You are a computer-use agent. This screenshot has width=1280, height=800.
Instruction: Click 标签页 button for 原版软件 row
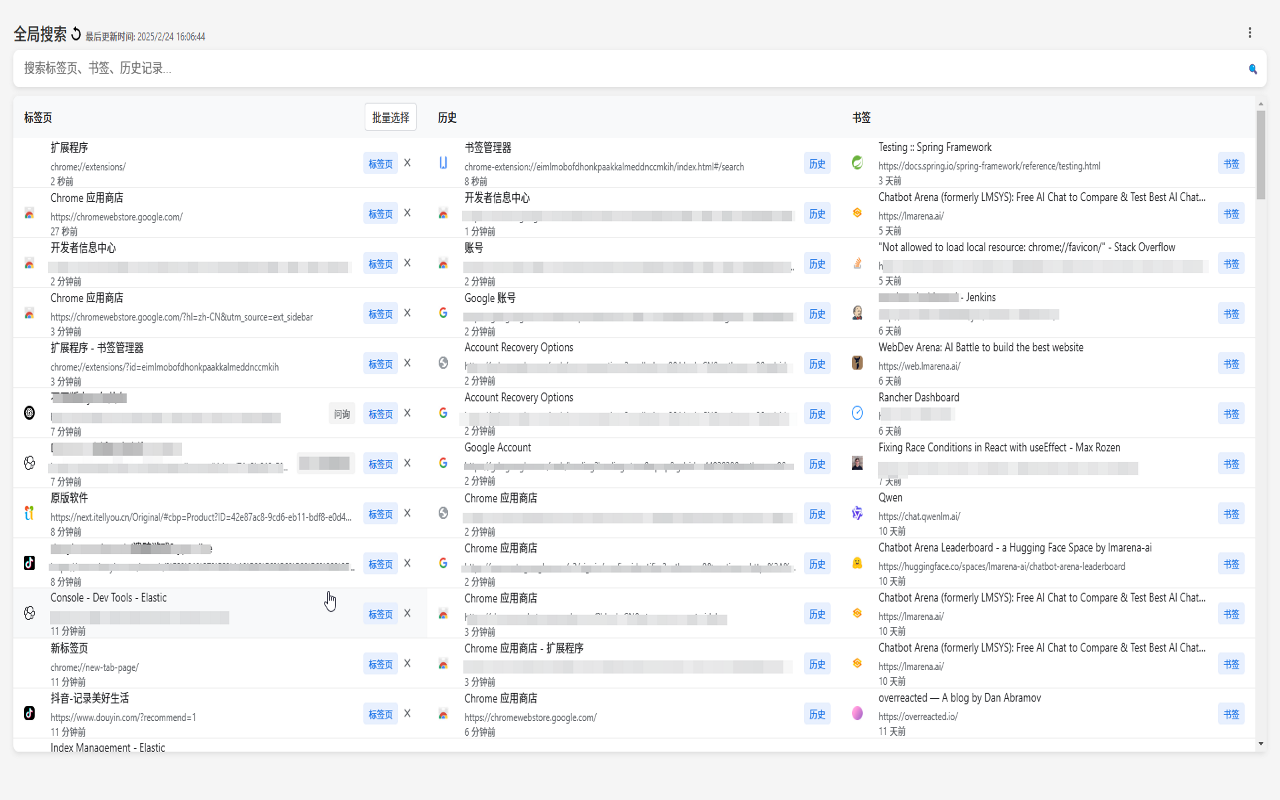pos(381,514)
